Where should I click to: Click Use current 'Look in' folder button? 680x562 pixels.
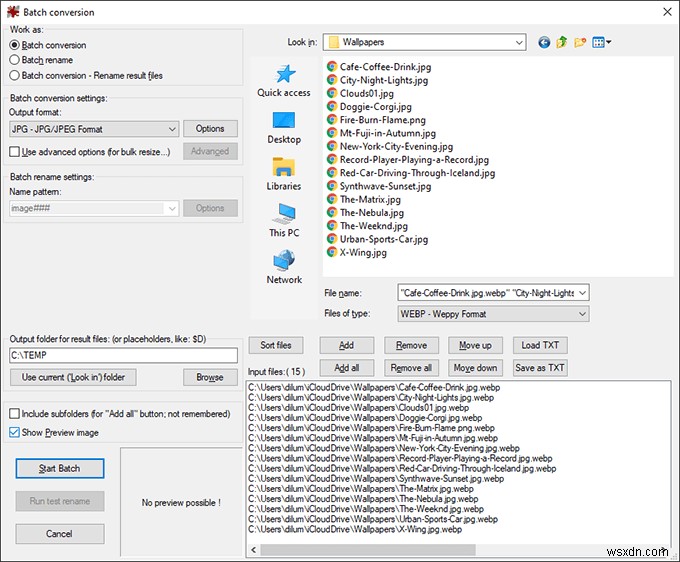coord(73,377)
